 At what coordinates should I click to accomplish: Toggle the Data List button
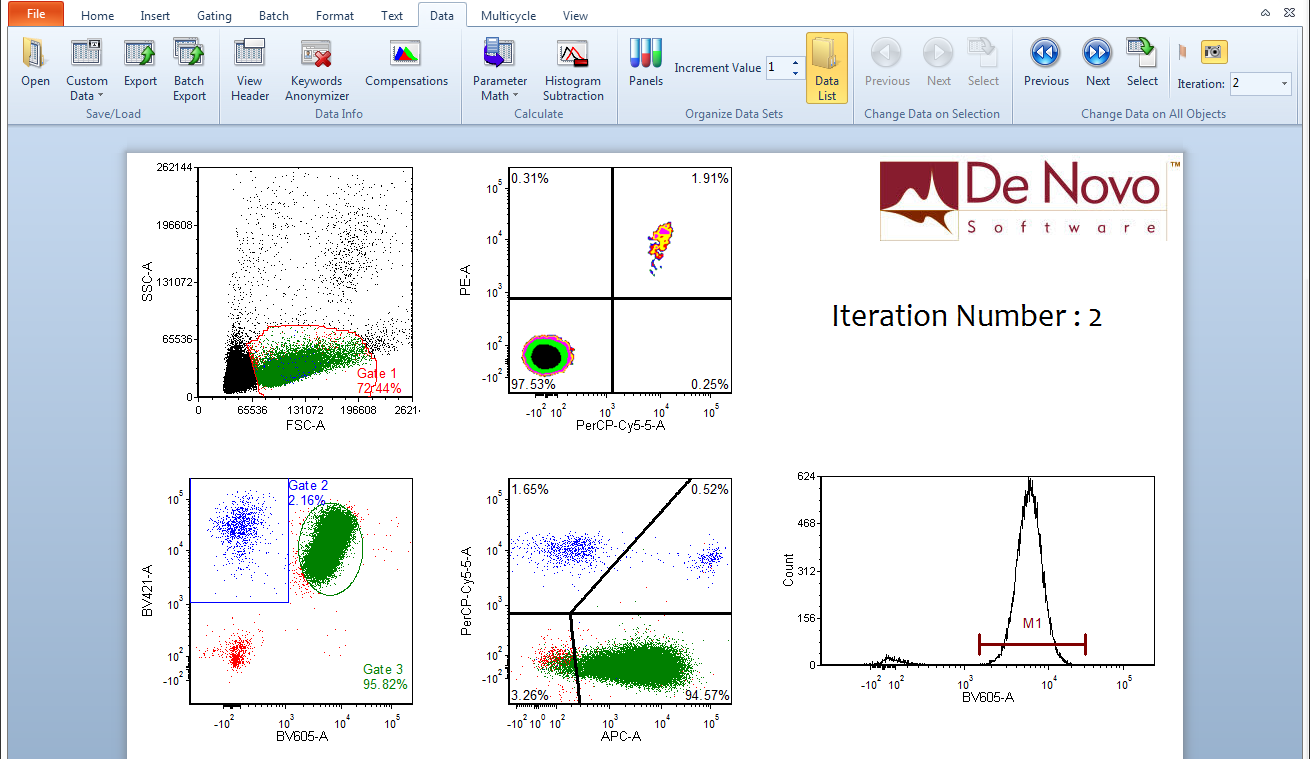pos(826,68)
